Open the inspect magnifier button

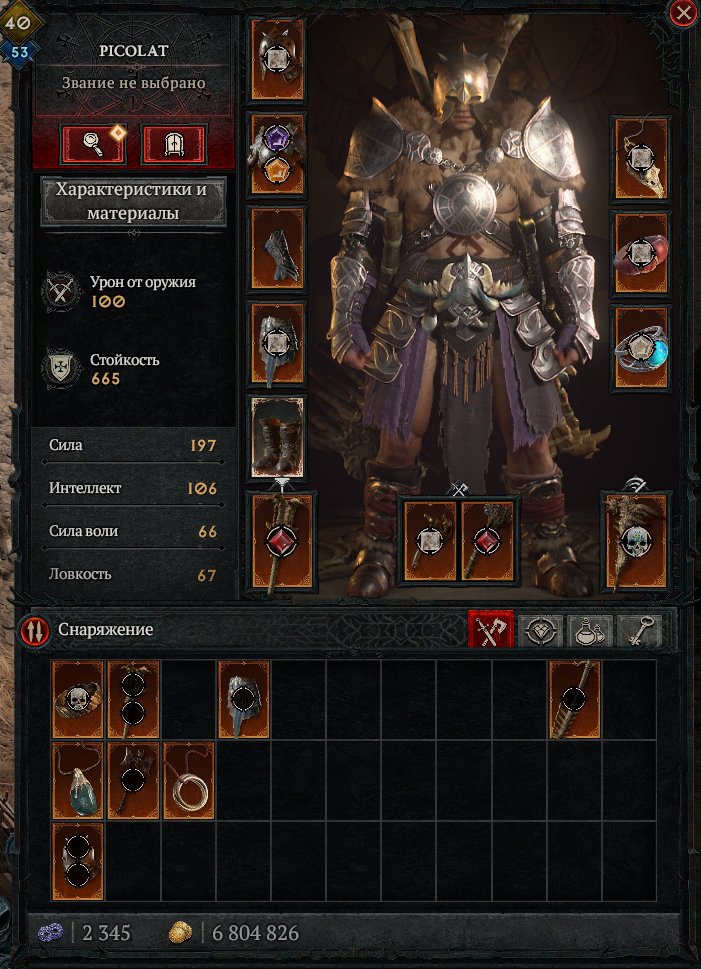pos(93,145)
